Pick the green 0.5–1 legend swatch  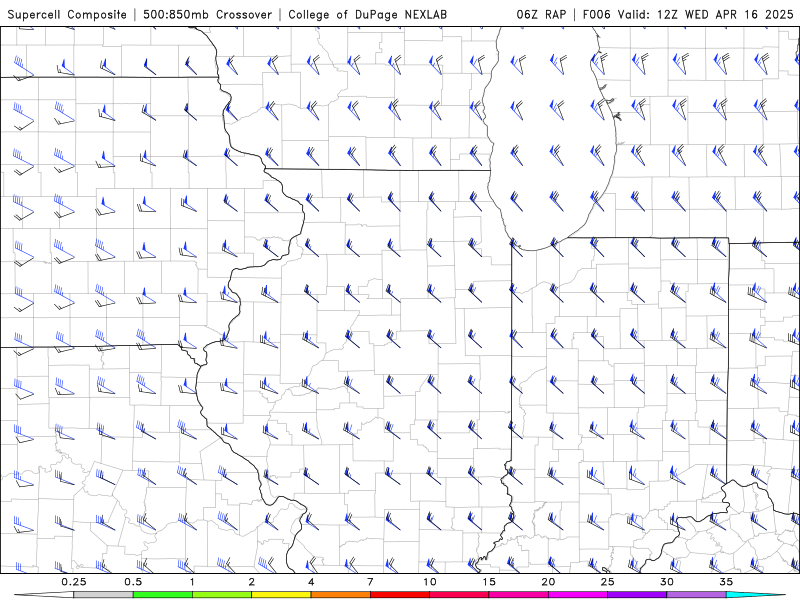point(162,595)
